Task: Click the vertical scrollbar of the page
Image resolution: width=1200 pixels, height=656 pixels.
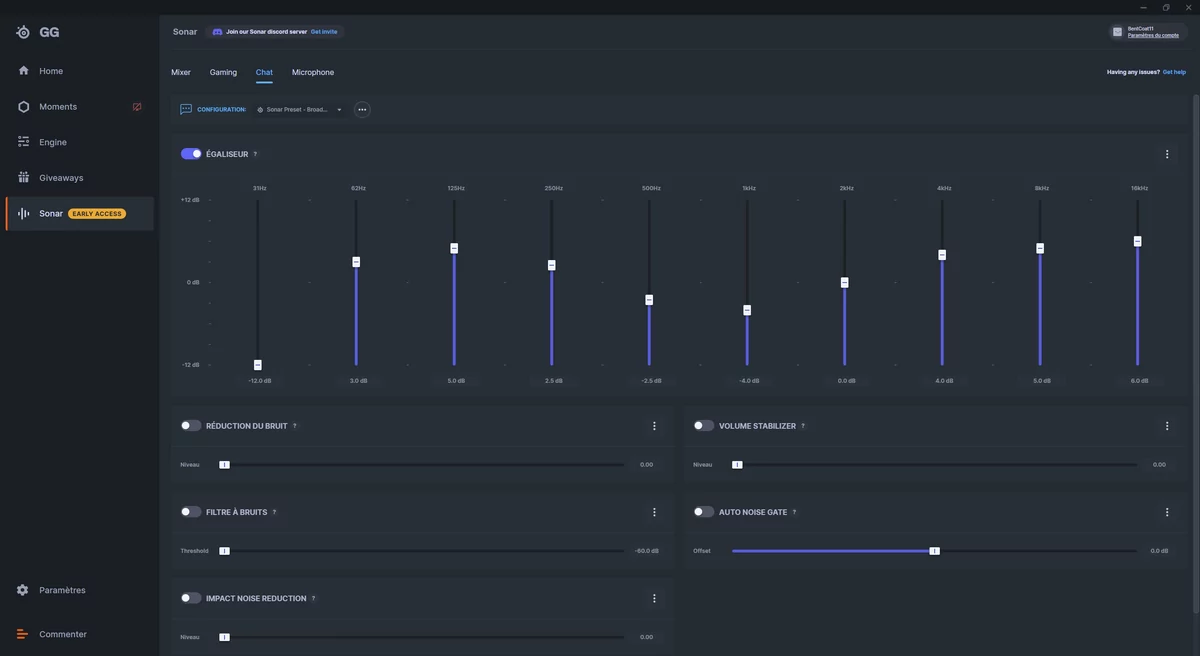Action: coord(1196,355)
